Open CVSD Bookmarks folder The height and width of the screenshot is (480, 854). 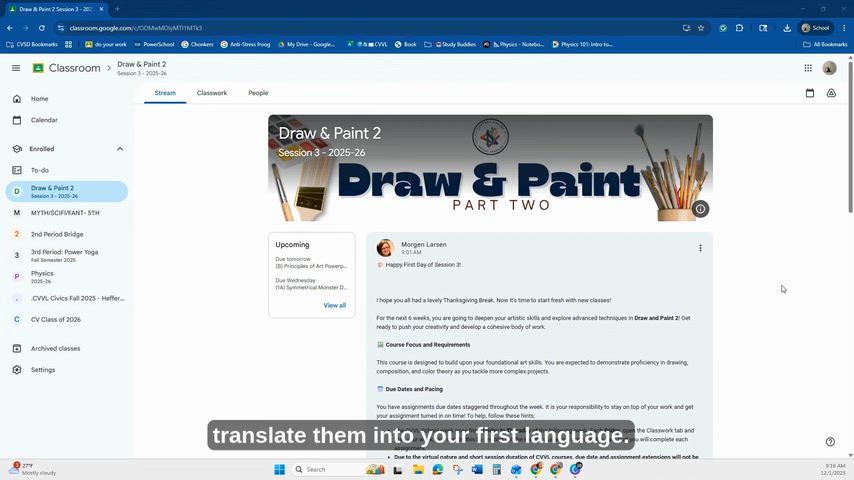32,44
